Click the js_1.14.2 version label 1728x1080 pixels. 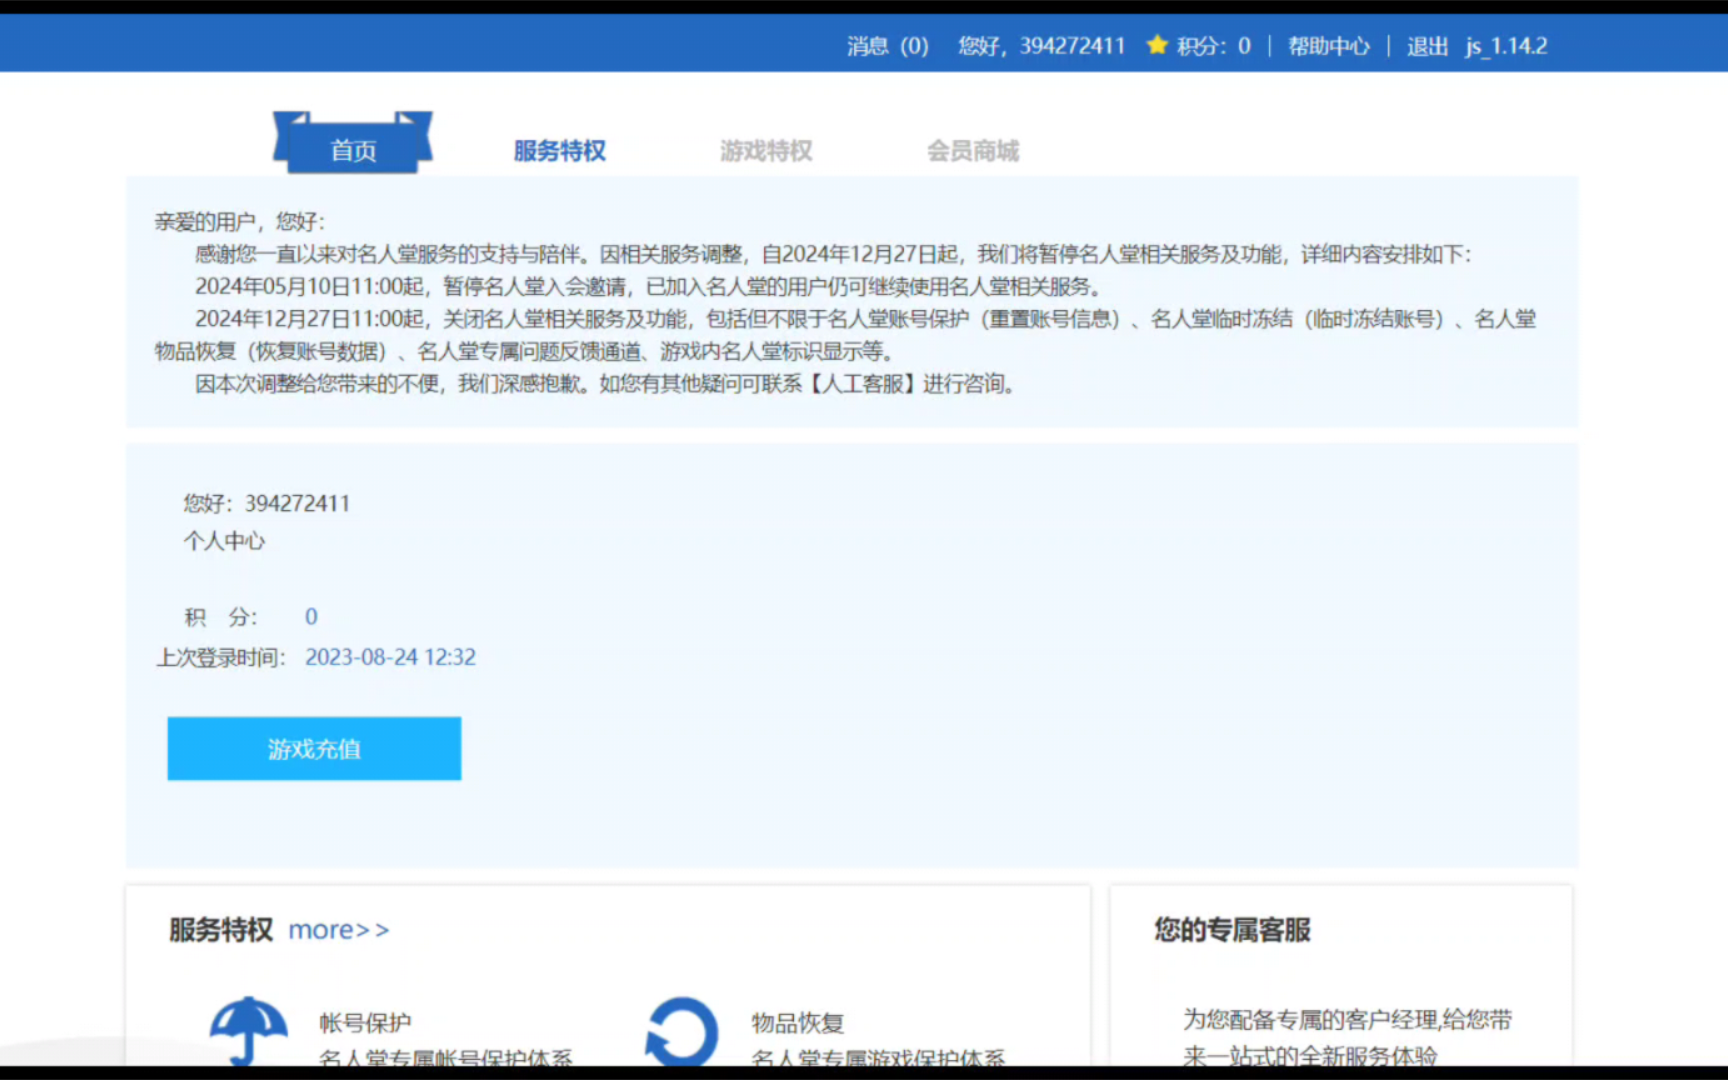1506,46
